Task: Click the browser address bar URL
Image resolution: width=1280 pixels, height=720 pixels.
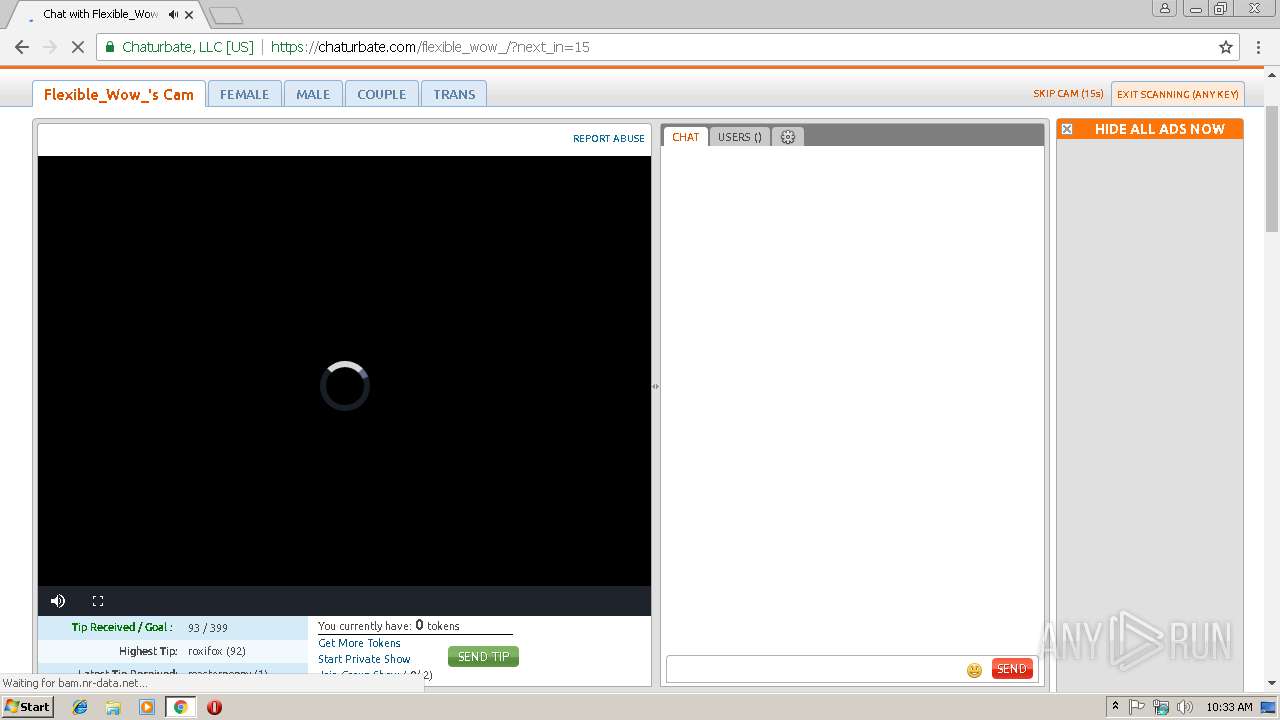Action: 430,47
